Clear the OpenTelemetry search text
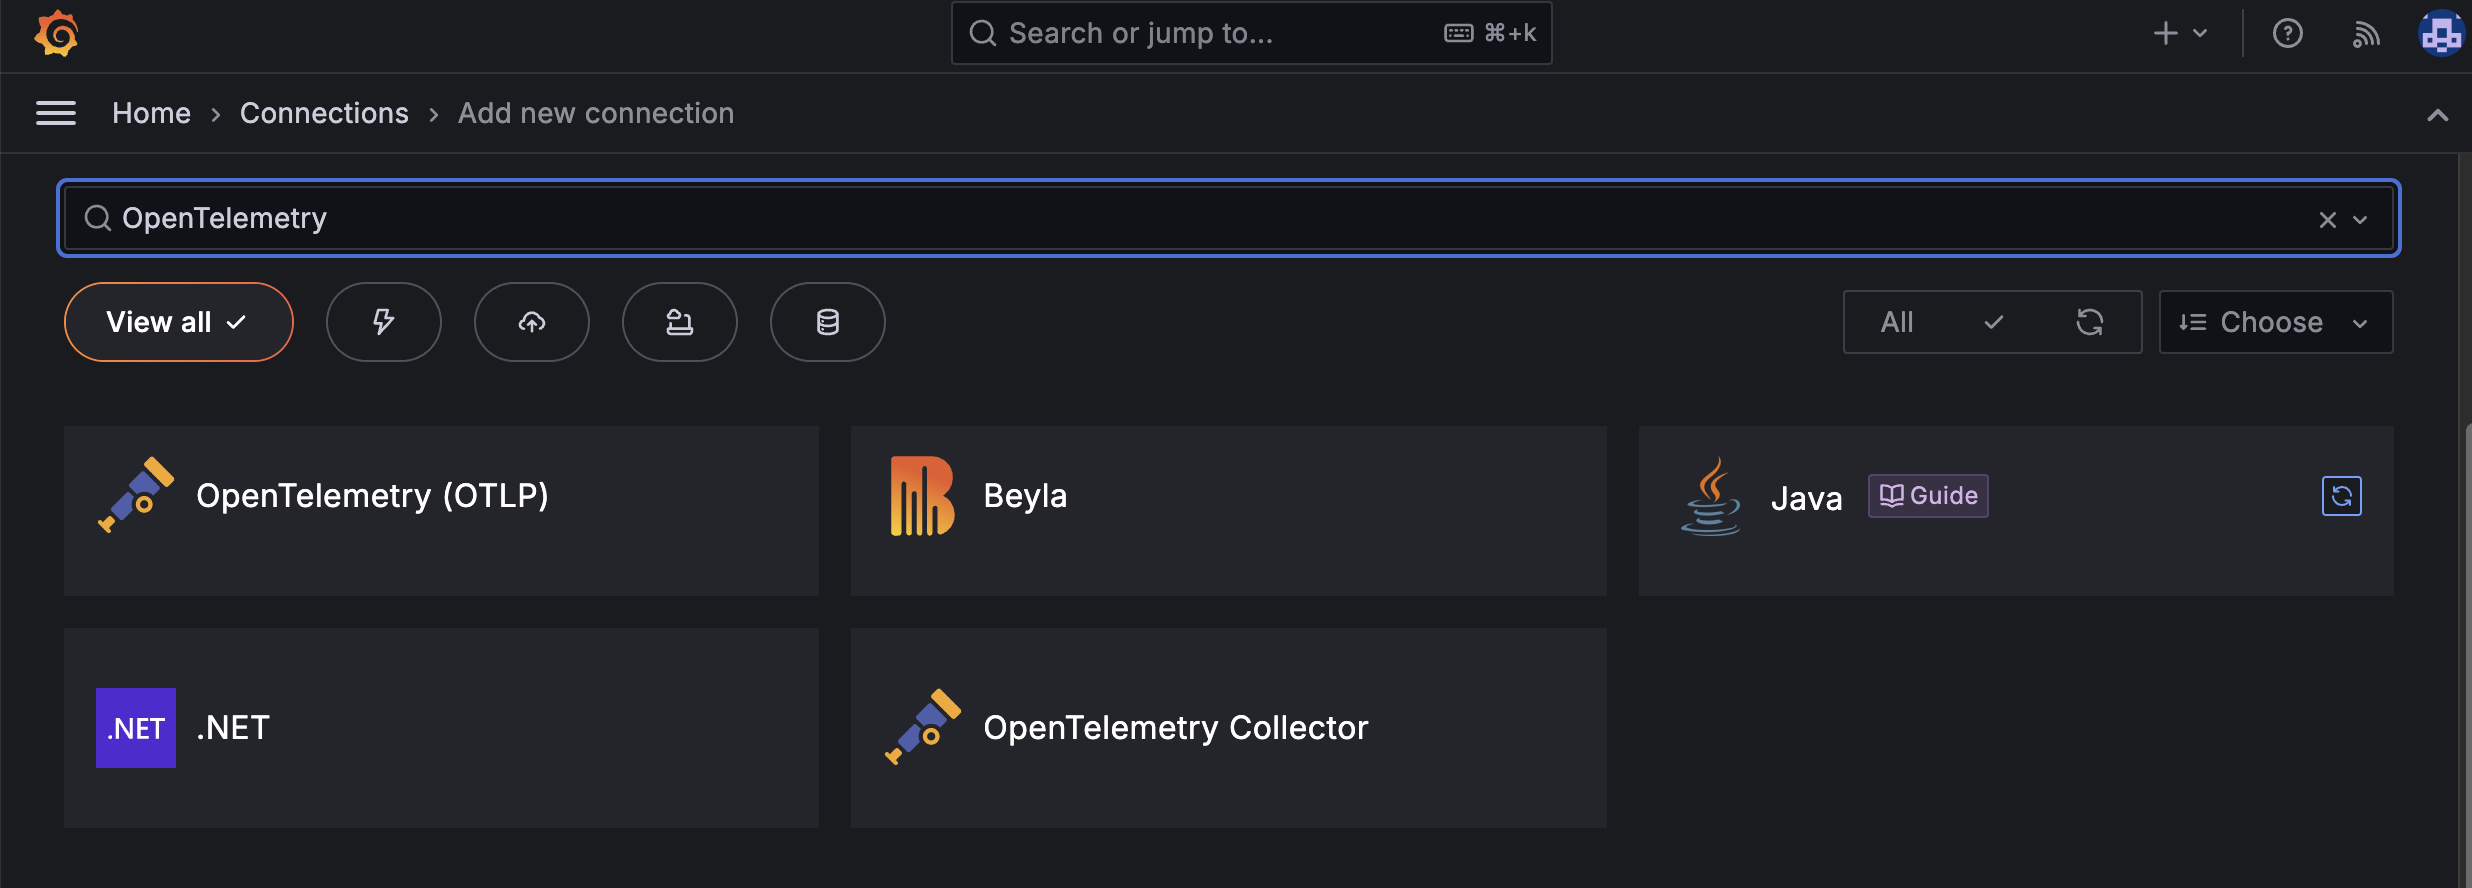Screen dimensions: 2472x888 pos(2327,220)
